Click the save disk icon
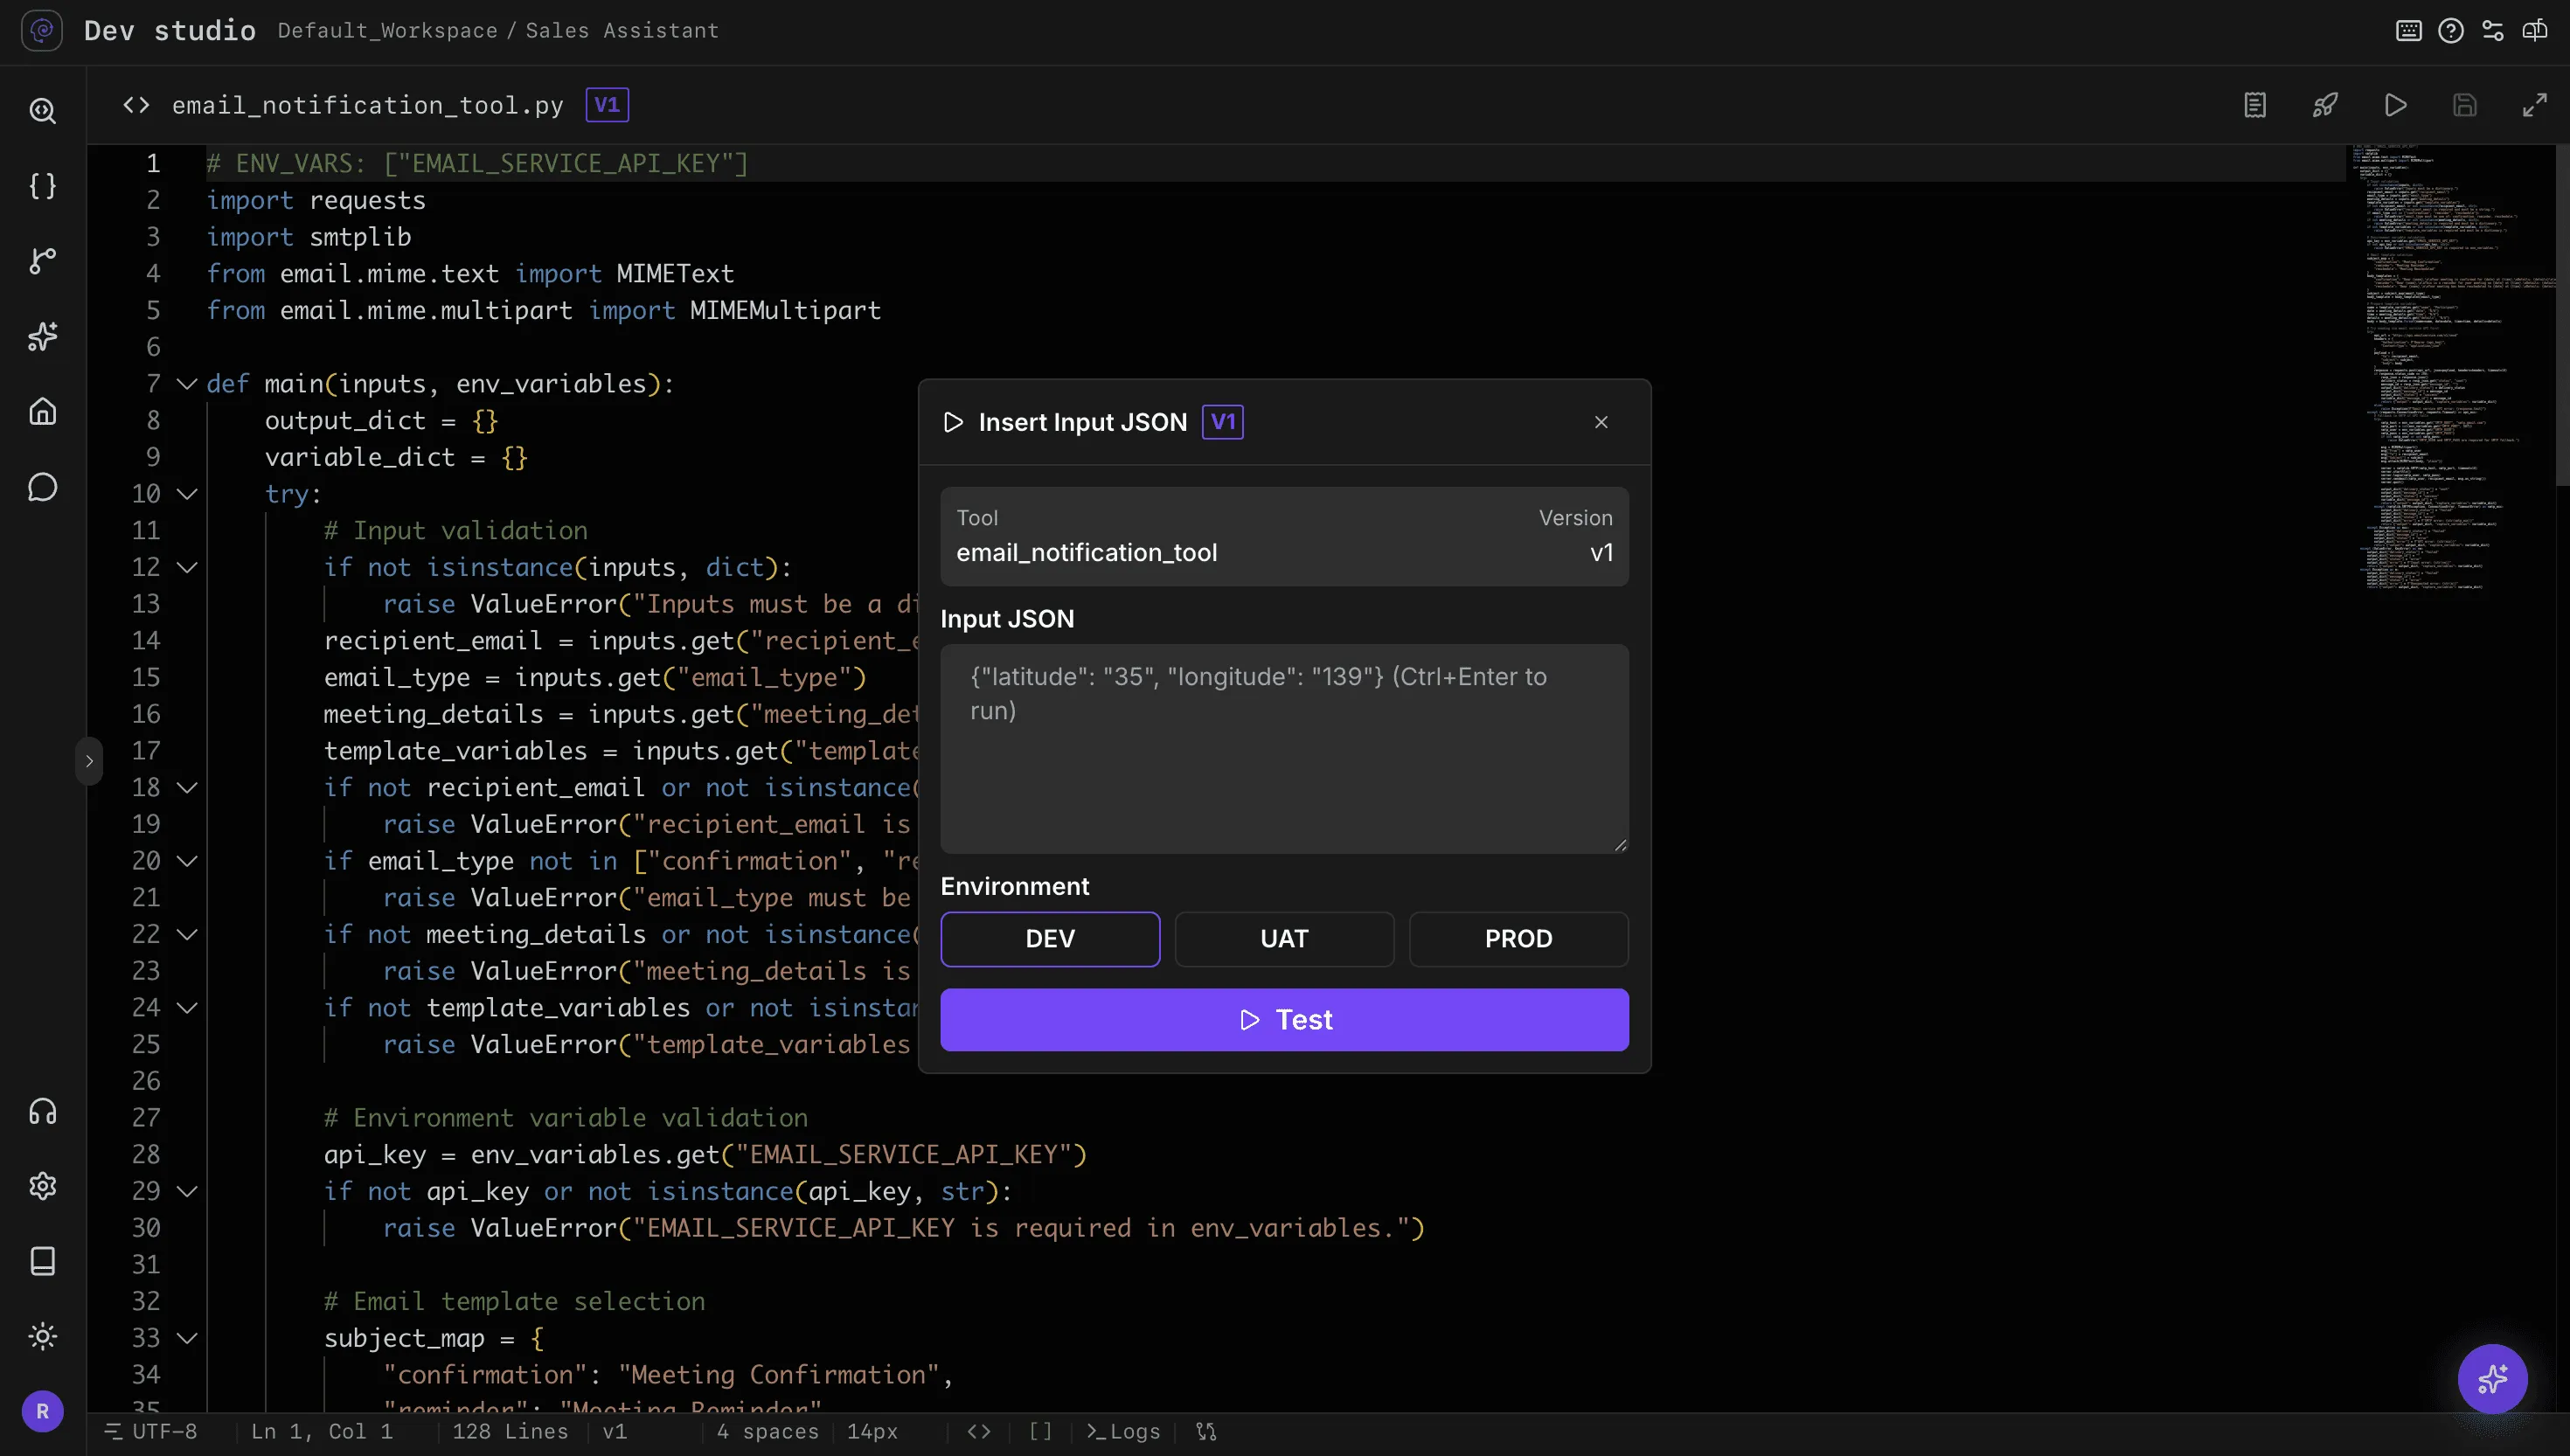2570x1456 pixels. click(2465, 105)
